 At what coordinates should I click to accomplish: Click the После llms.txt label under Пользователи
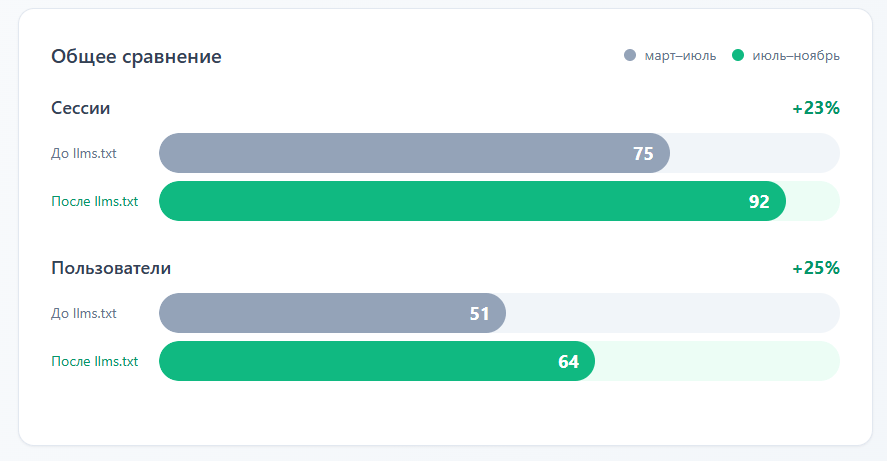pos(94,361)
